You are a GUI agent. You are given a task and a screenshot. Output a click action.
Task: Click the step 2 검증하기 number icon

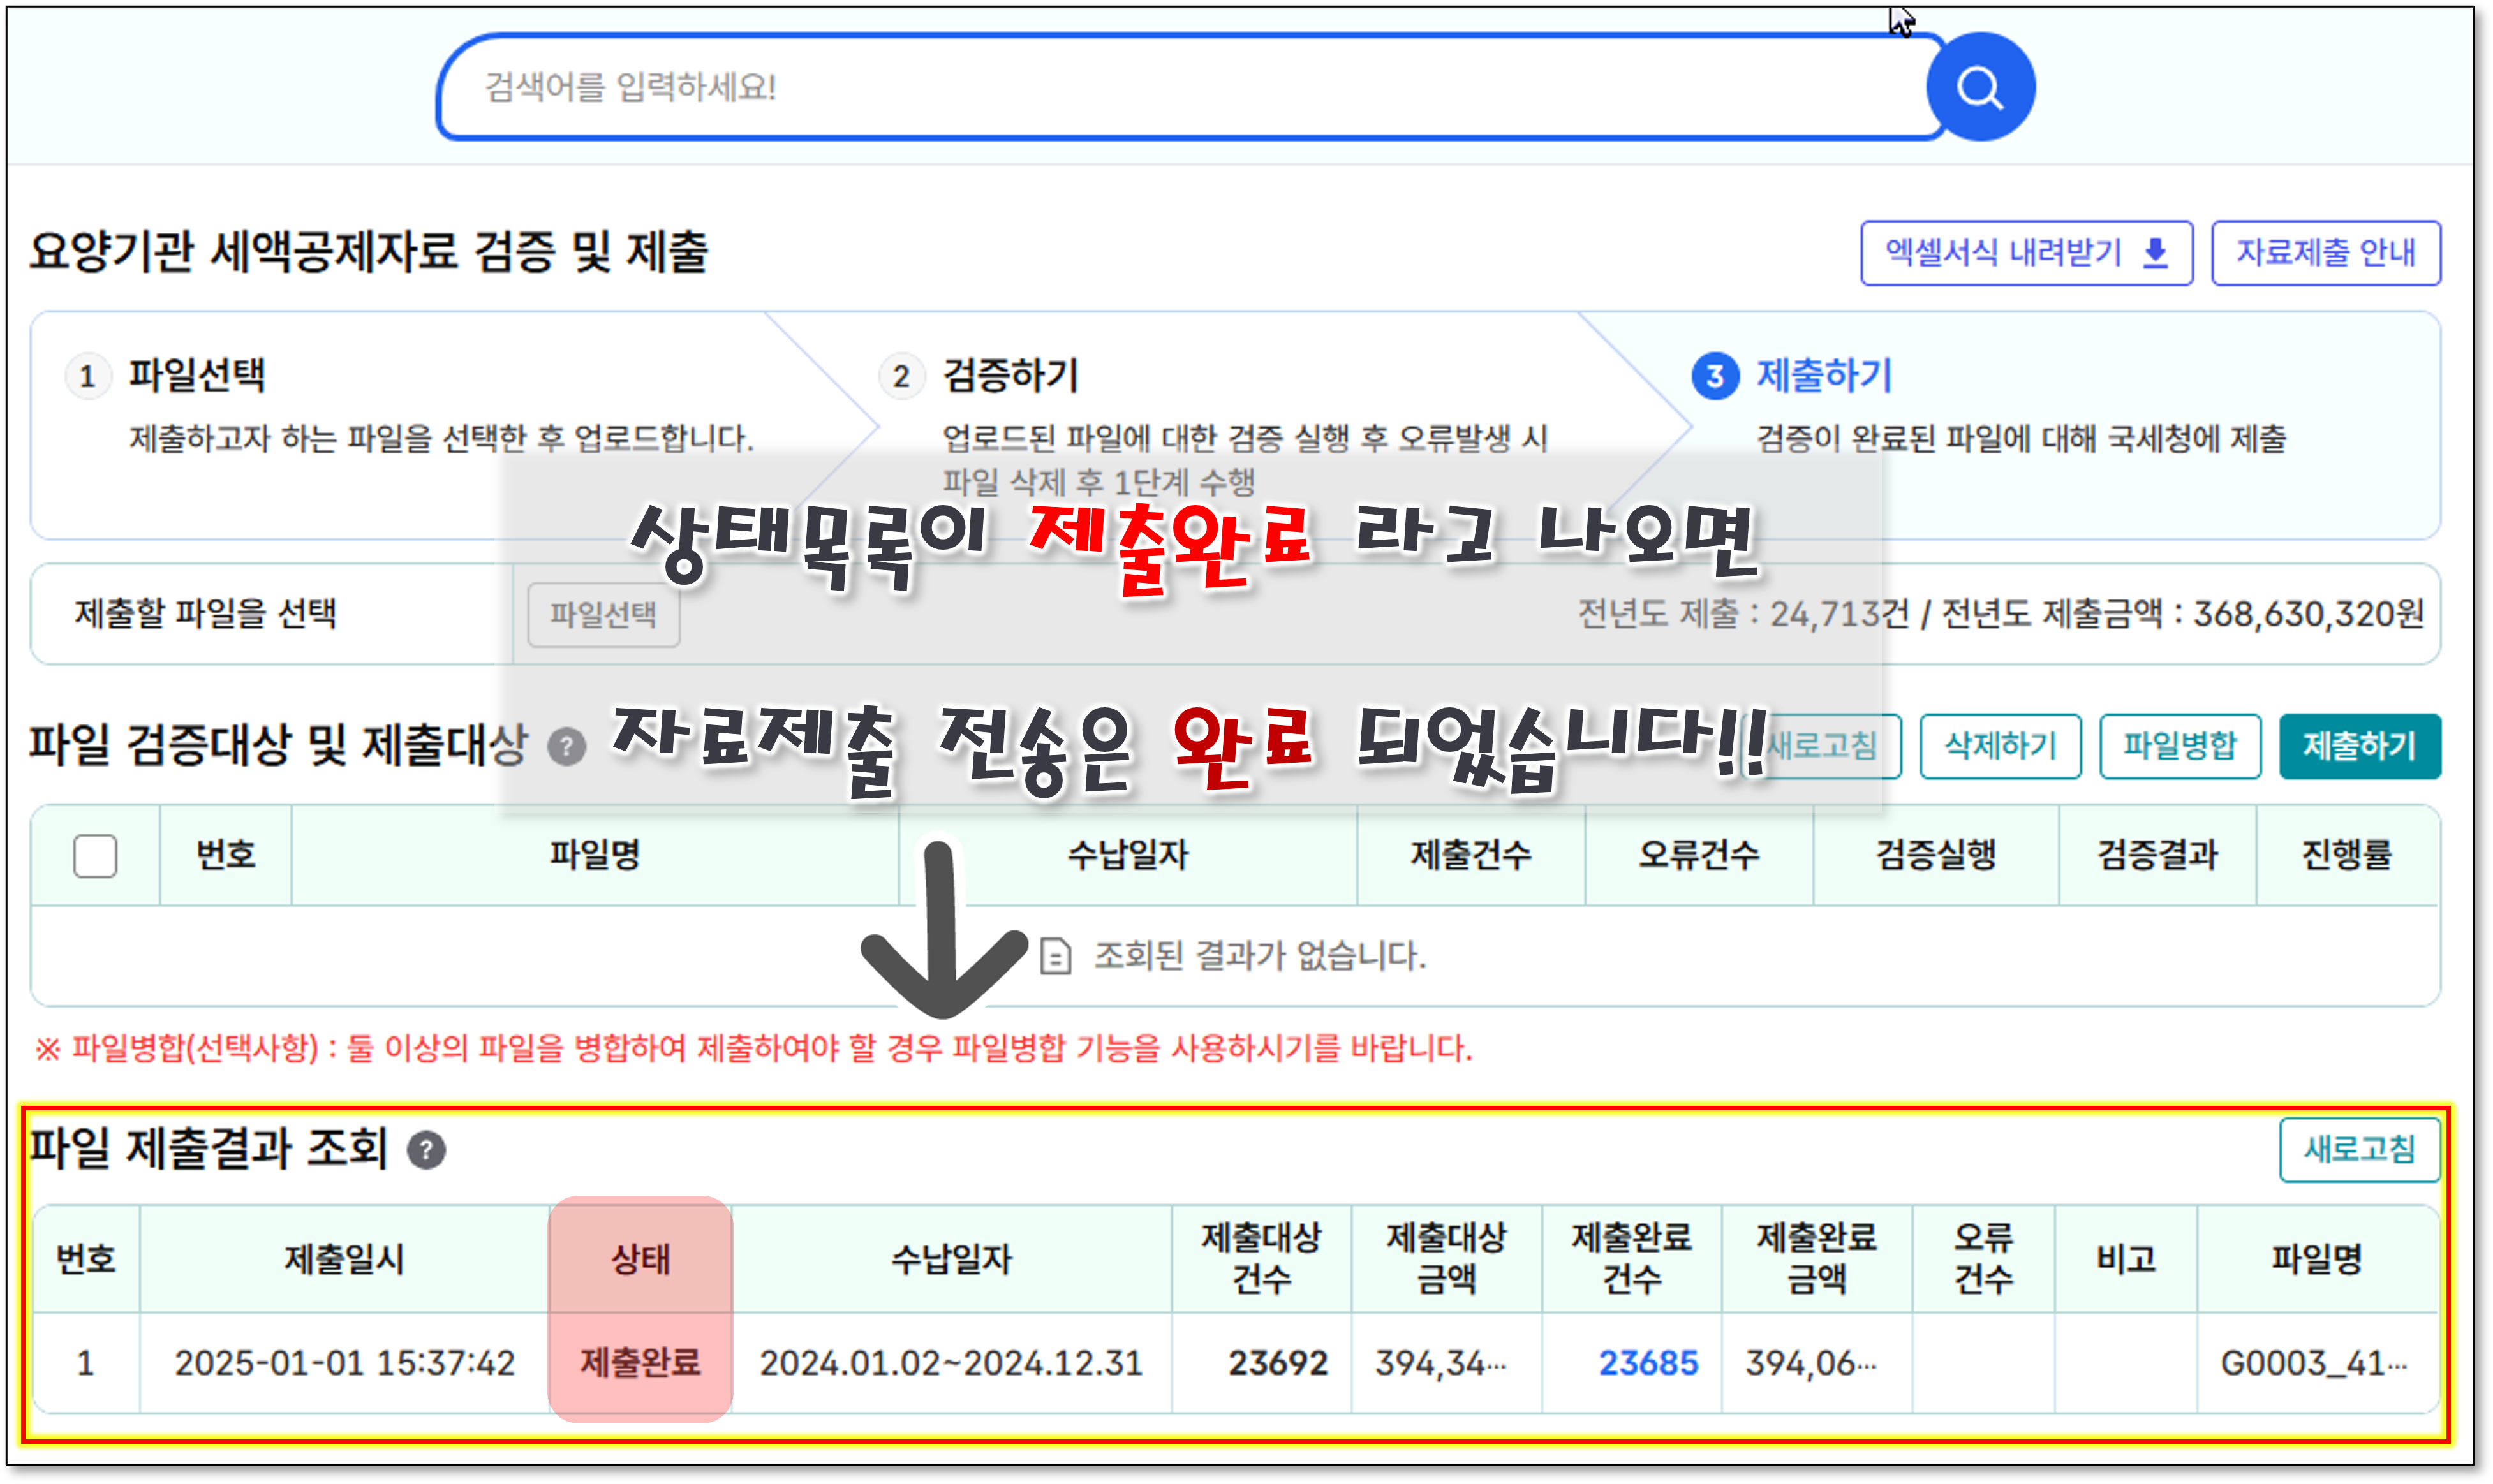(x=901, y=376)
